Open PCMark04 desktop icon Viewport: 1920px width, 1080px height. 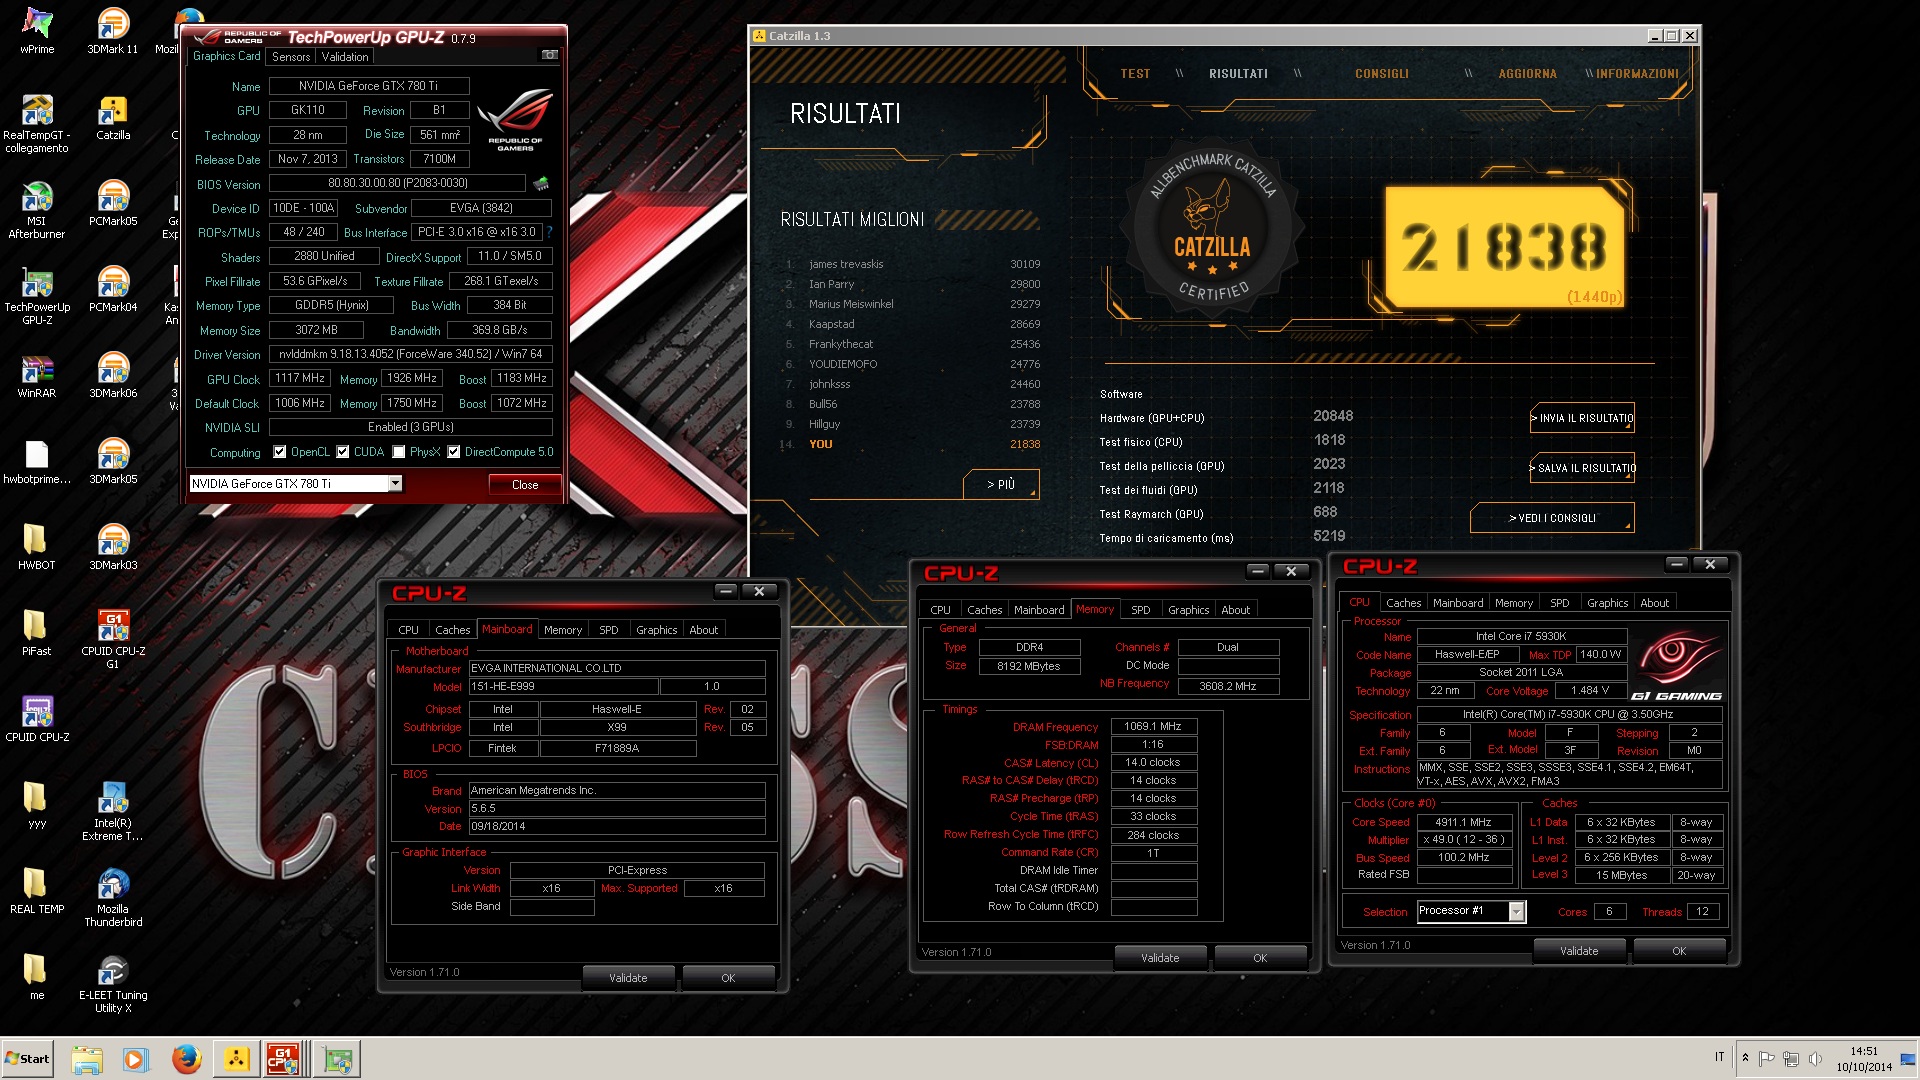tap(113, 289)
